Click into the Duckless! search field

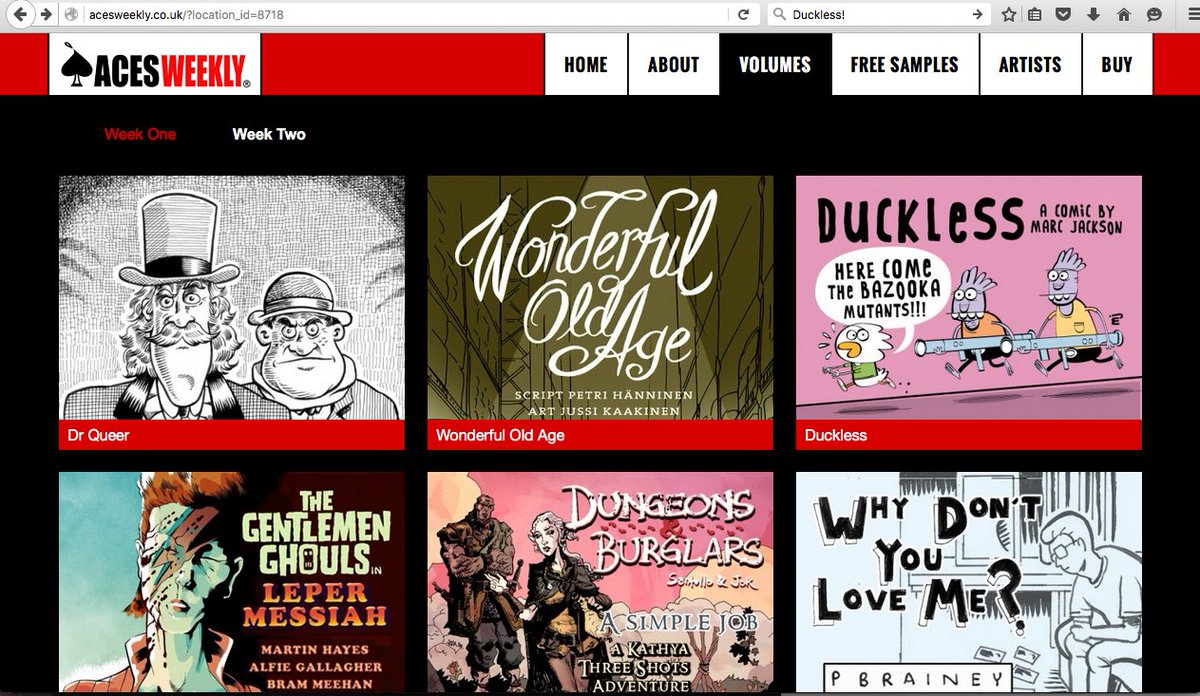point(877,15)
